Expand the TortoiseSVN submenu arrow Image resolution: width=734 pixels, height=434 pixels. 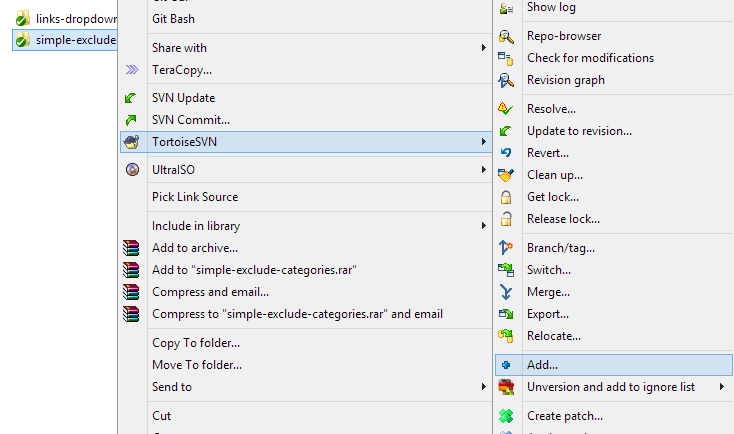coord(484,141)
